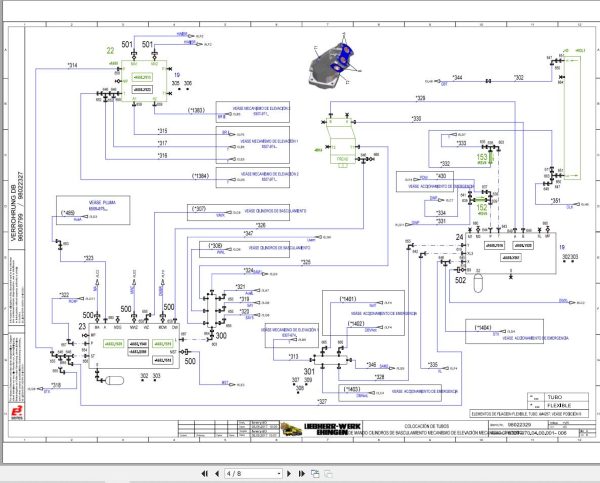600x483 pixels.
Task: Click the red E3 series logo
Action: click(16, 412)
